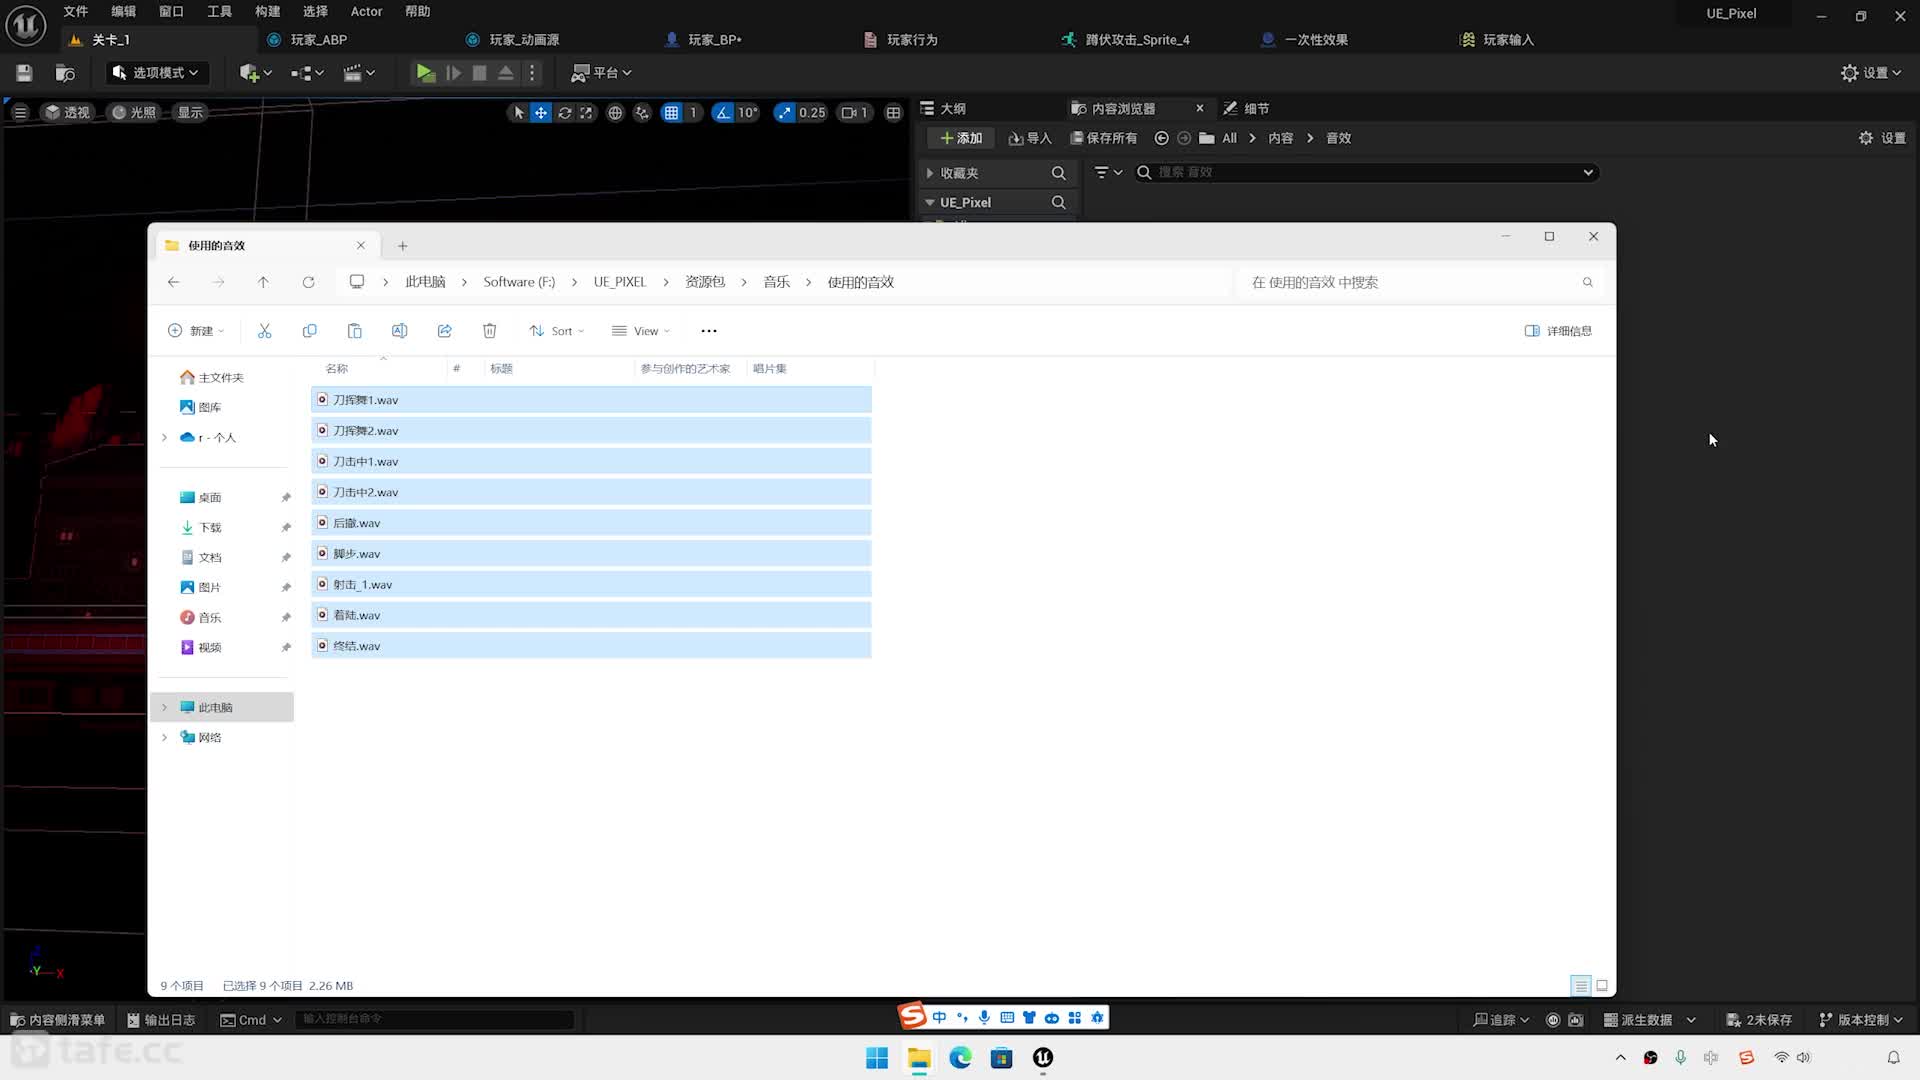Click search field in file explorer
This screenshot has width=1920, height=1080.
click(x=1416, y=281)
